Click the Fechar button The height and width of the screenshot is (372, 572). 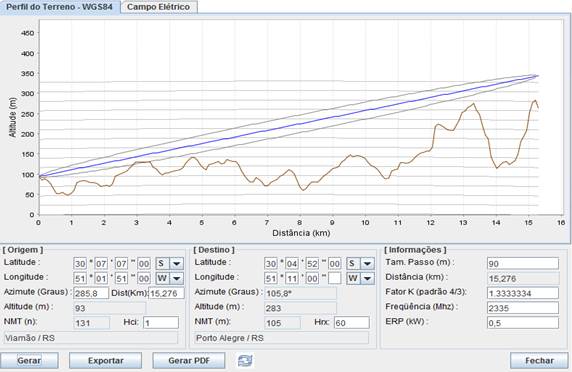(x=539, y=360)
